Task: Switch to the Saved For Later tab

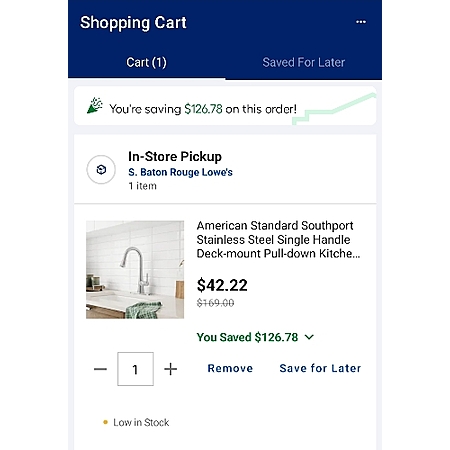Action: [303, 62]
